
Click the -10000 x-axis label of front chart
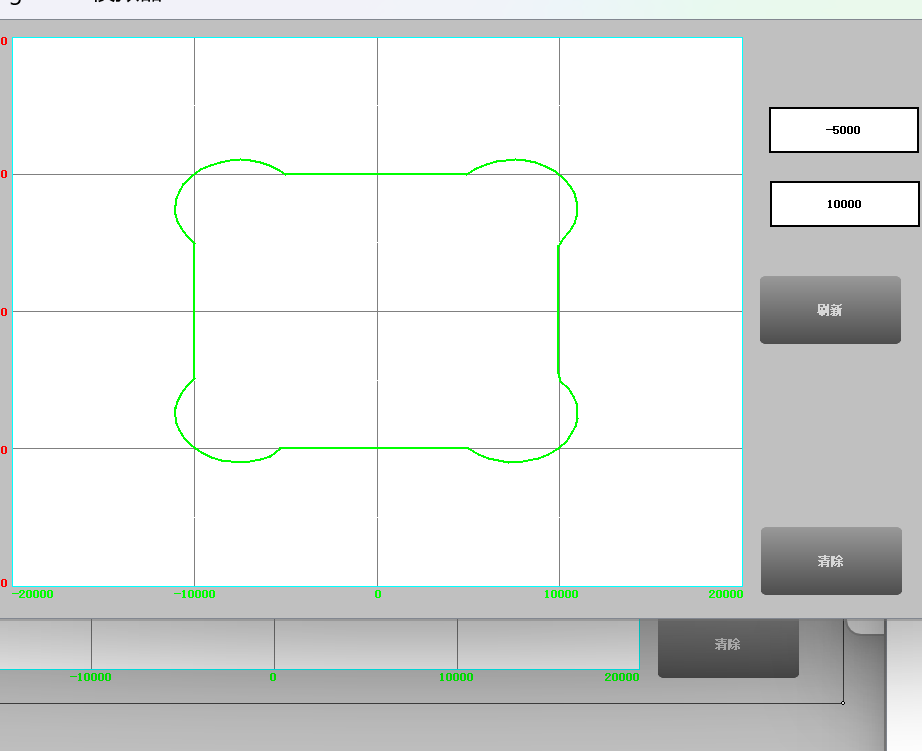pyautogui.click(x=195, y=594)
